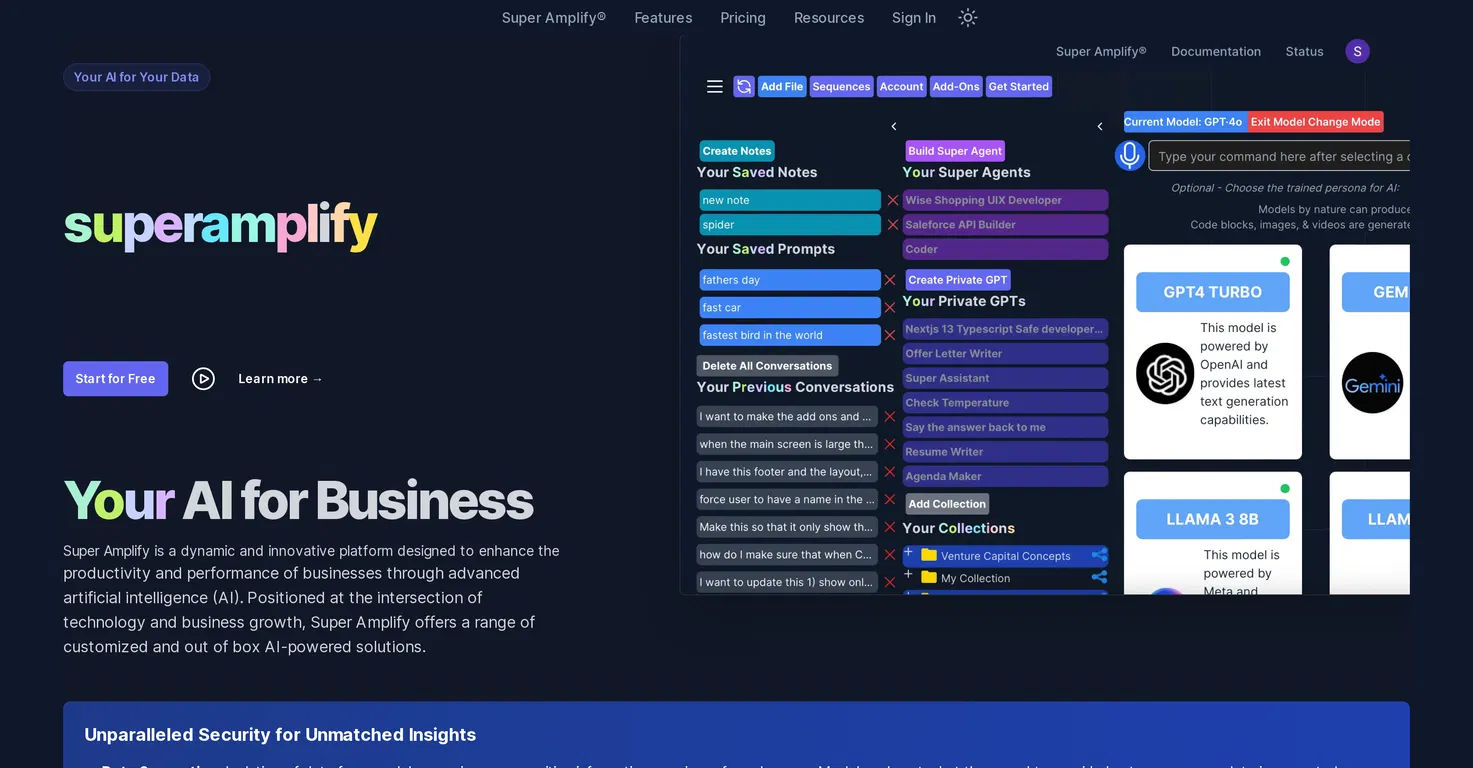Image resolution: width=1473 pixels, height=768 pixels.
Task: Click the Add File button
Action: coord(782,87)
